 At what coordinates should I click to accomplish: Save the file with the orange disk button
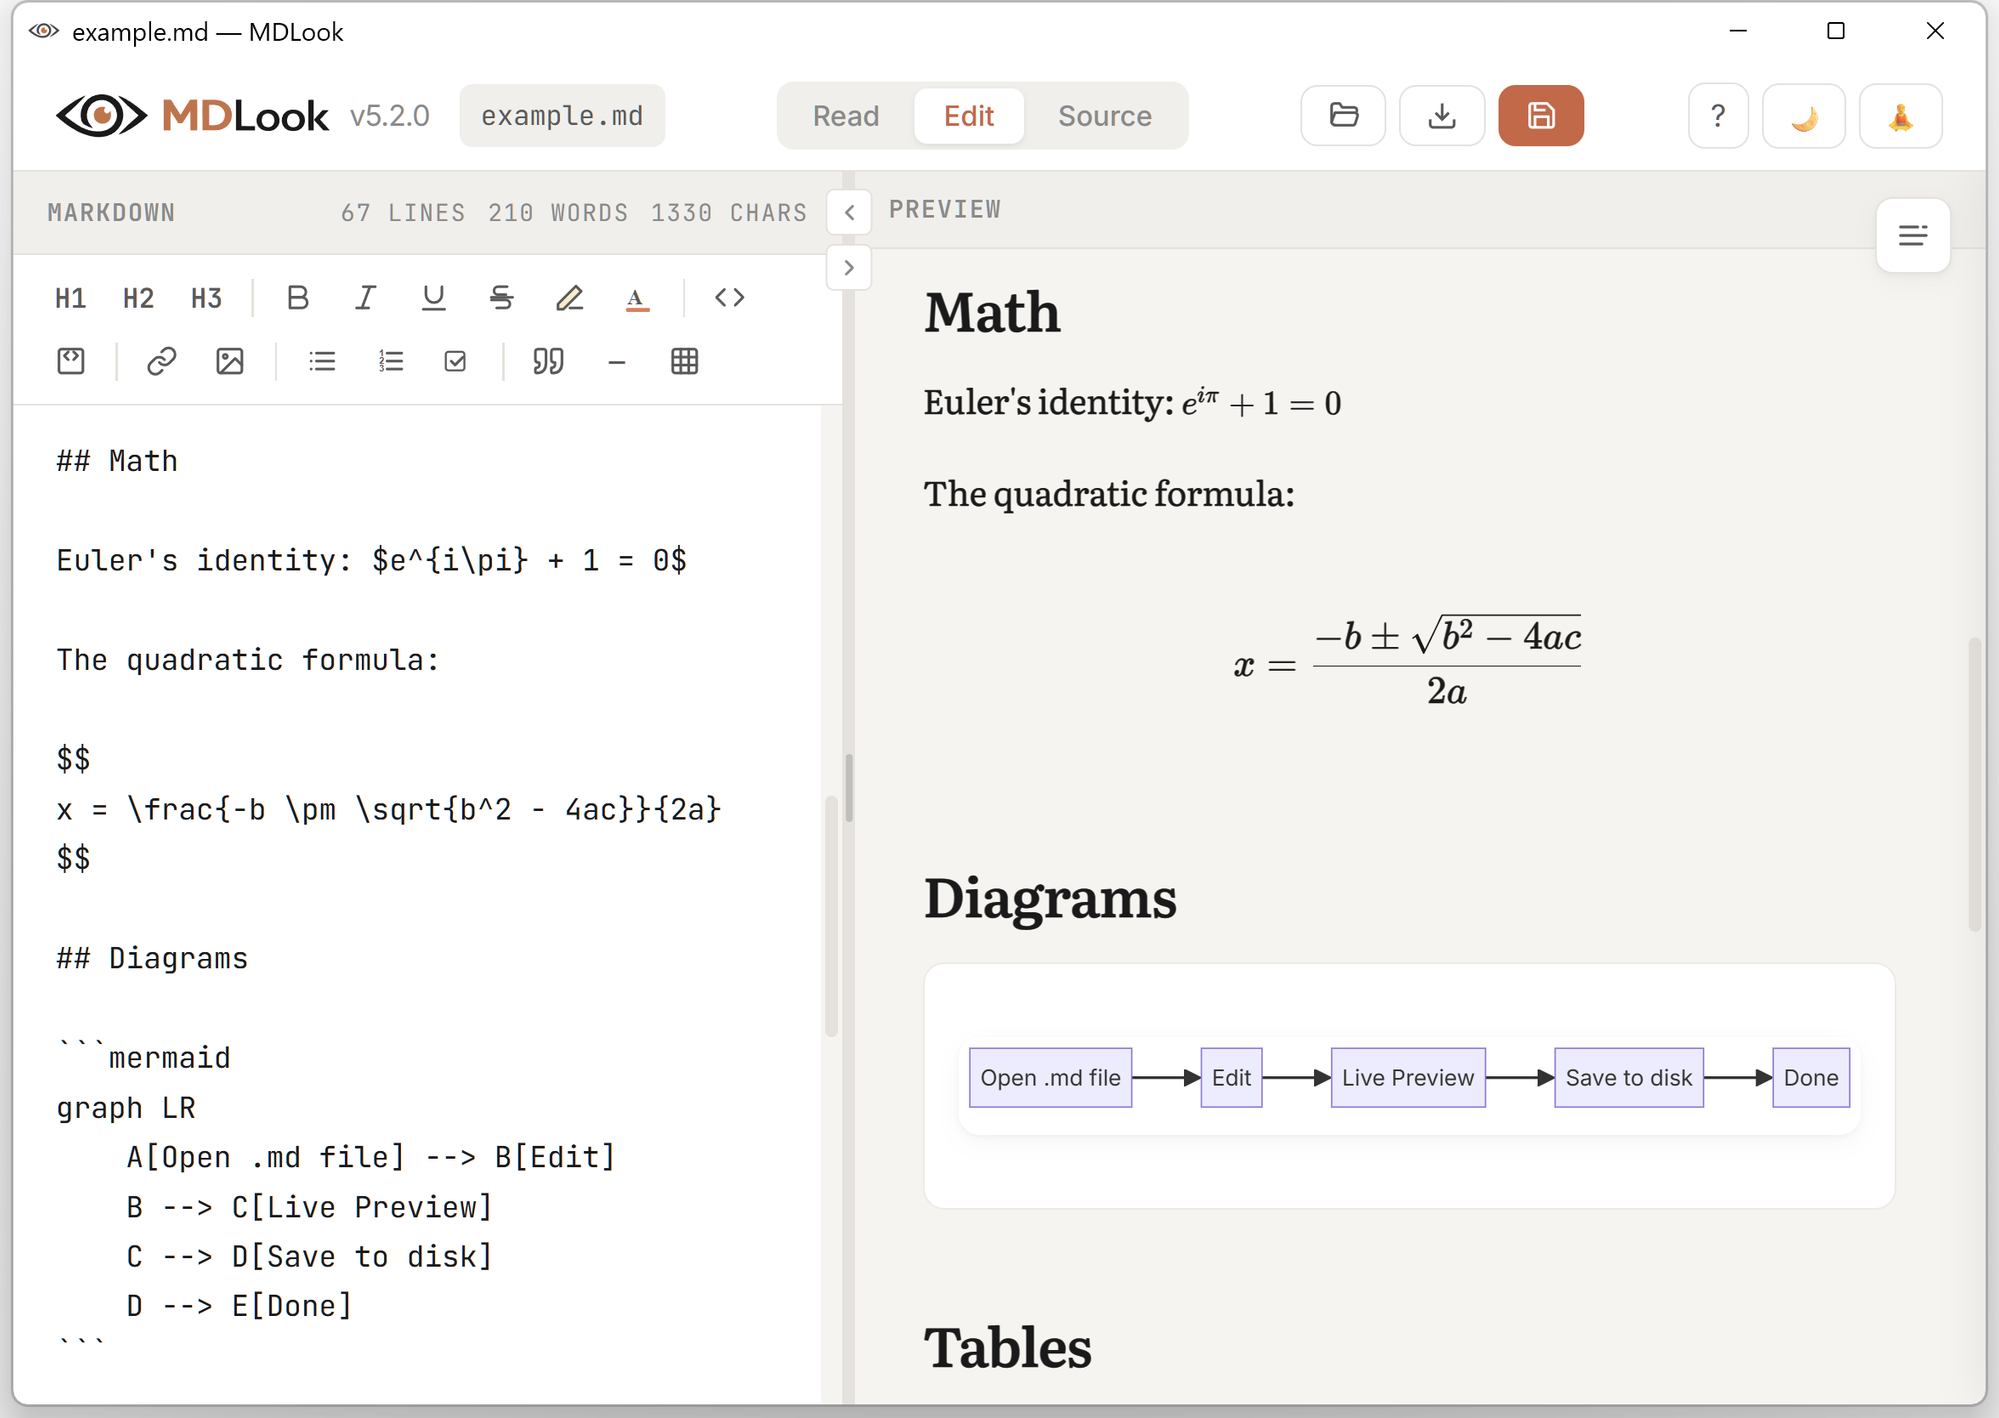click(1540, 116)
